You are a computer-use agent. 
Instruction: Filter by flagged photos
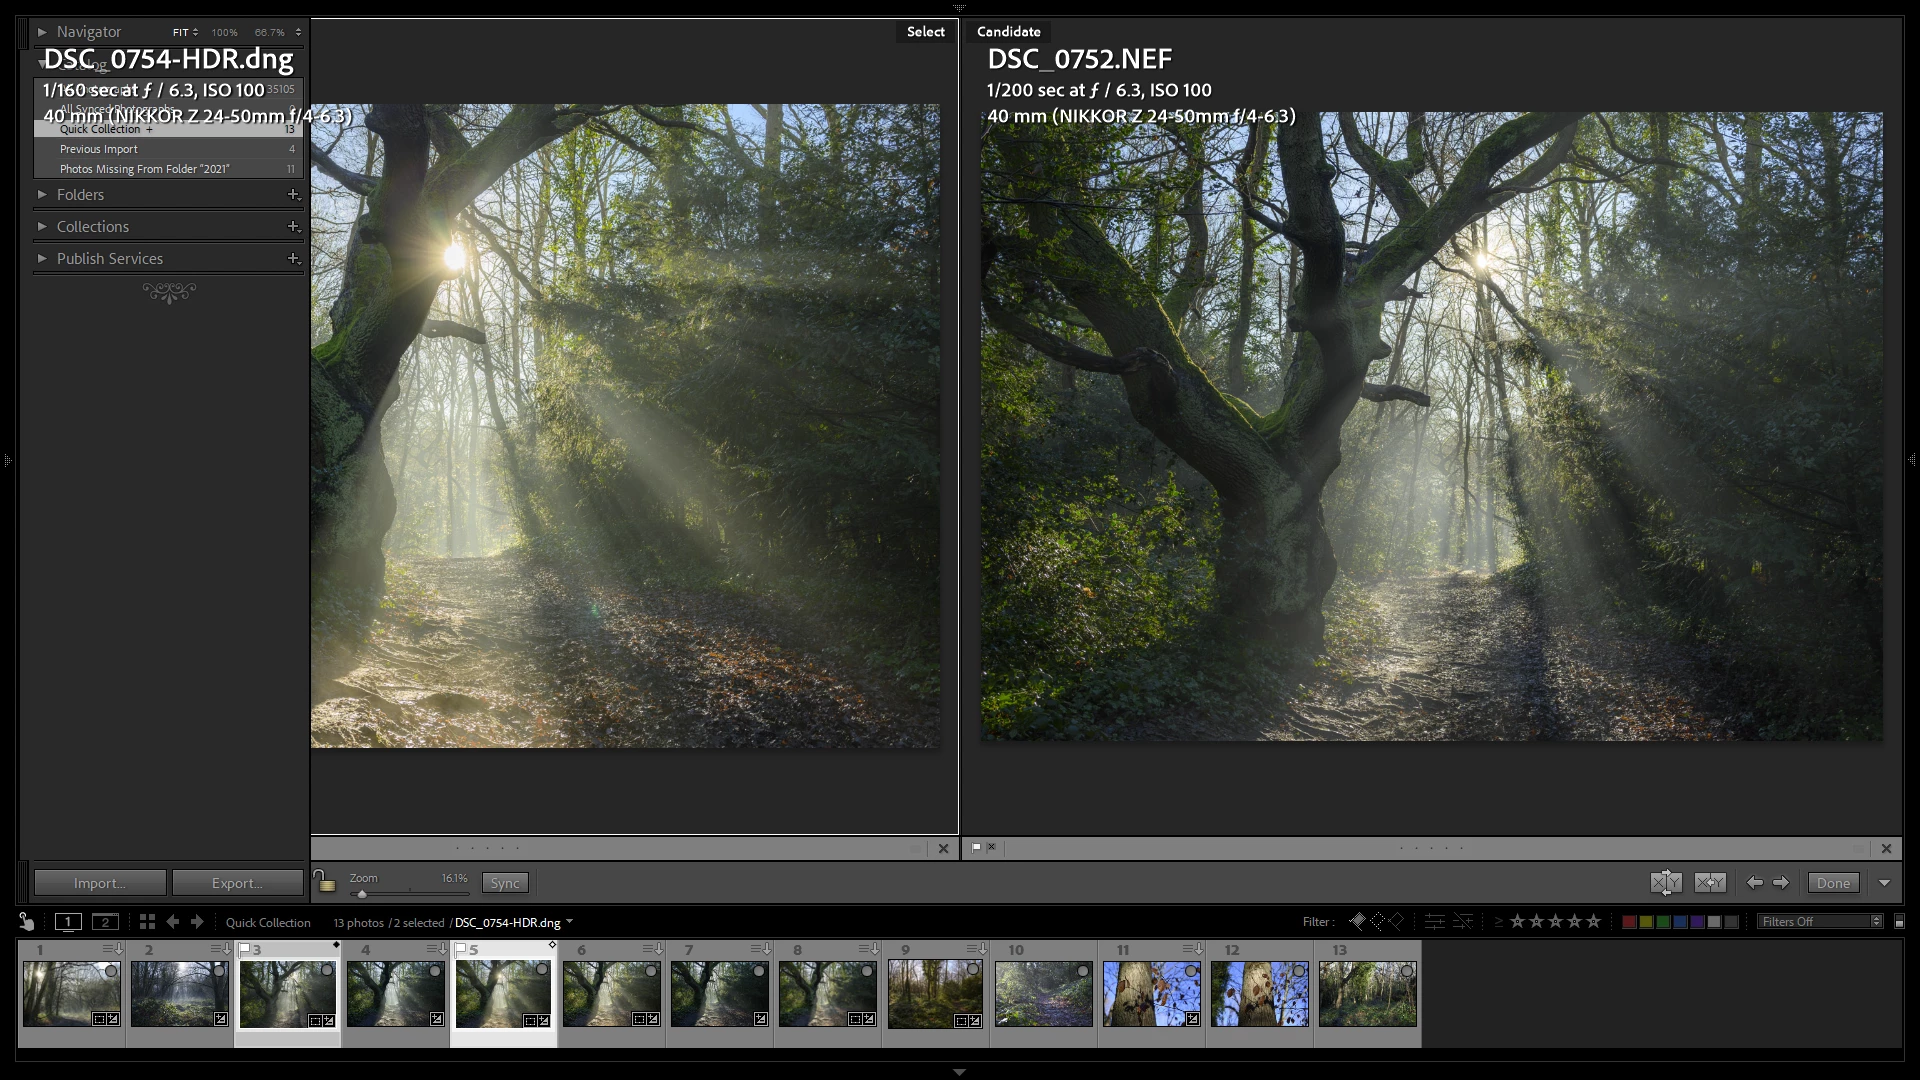coord(1357,921)
